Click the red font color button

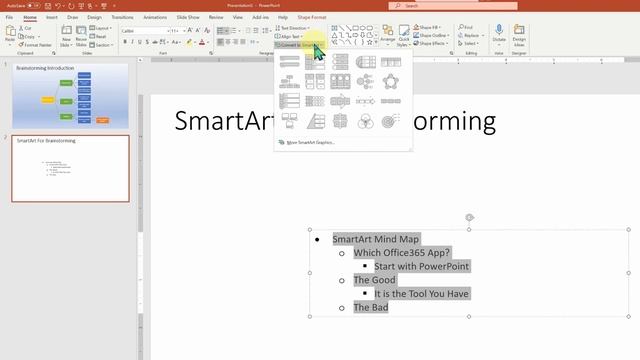pyautogui.click(x=202, y=42)
